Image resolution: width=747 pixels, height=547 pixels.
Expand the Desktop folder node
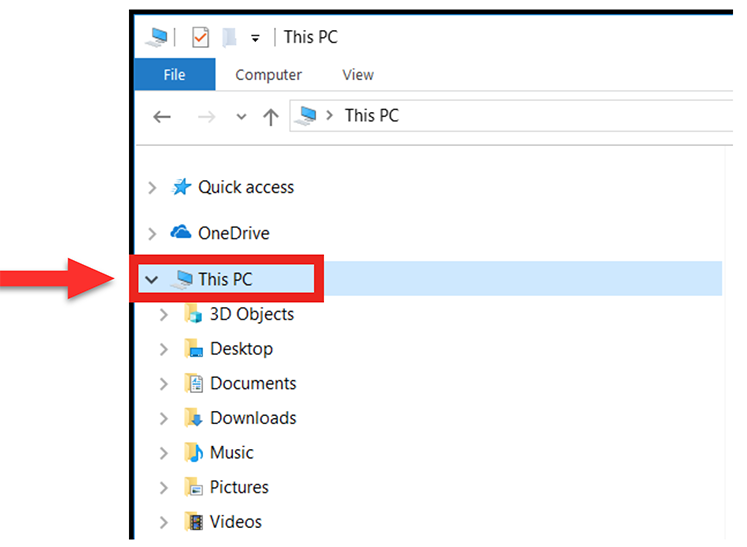pyautogui.click(x=164, y=349)
